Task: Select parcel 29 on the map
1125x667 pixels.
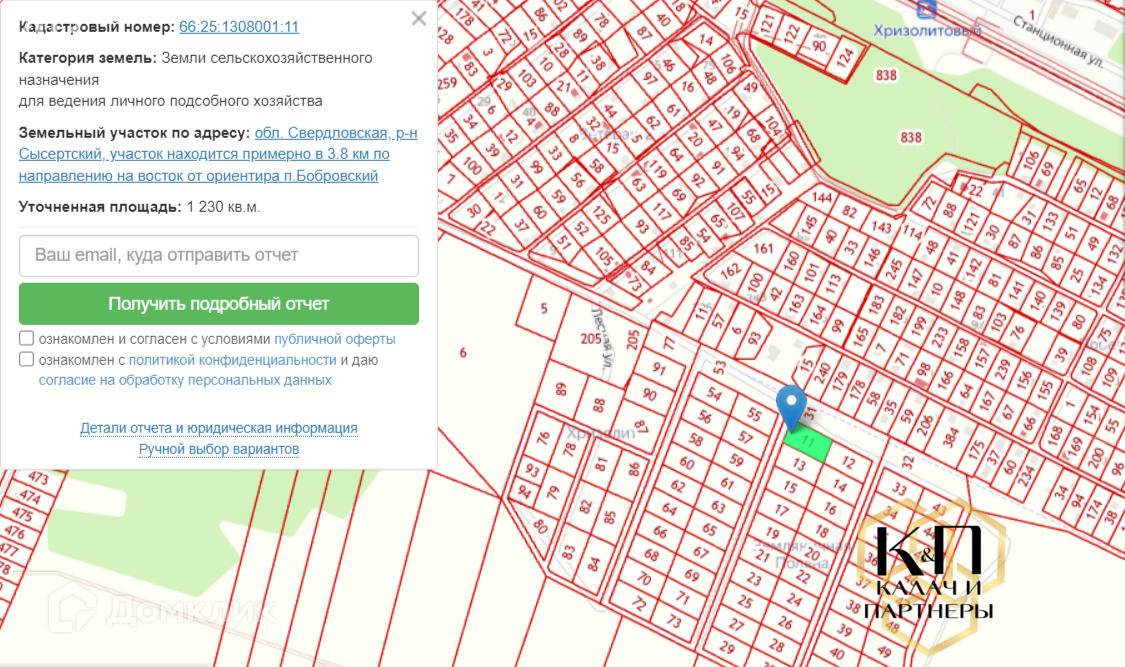Action: tap(726, 648)
